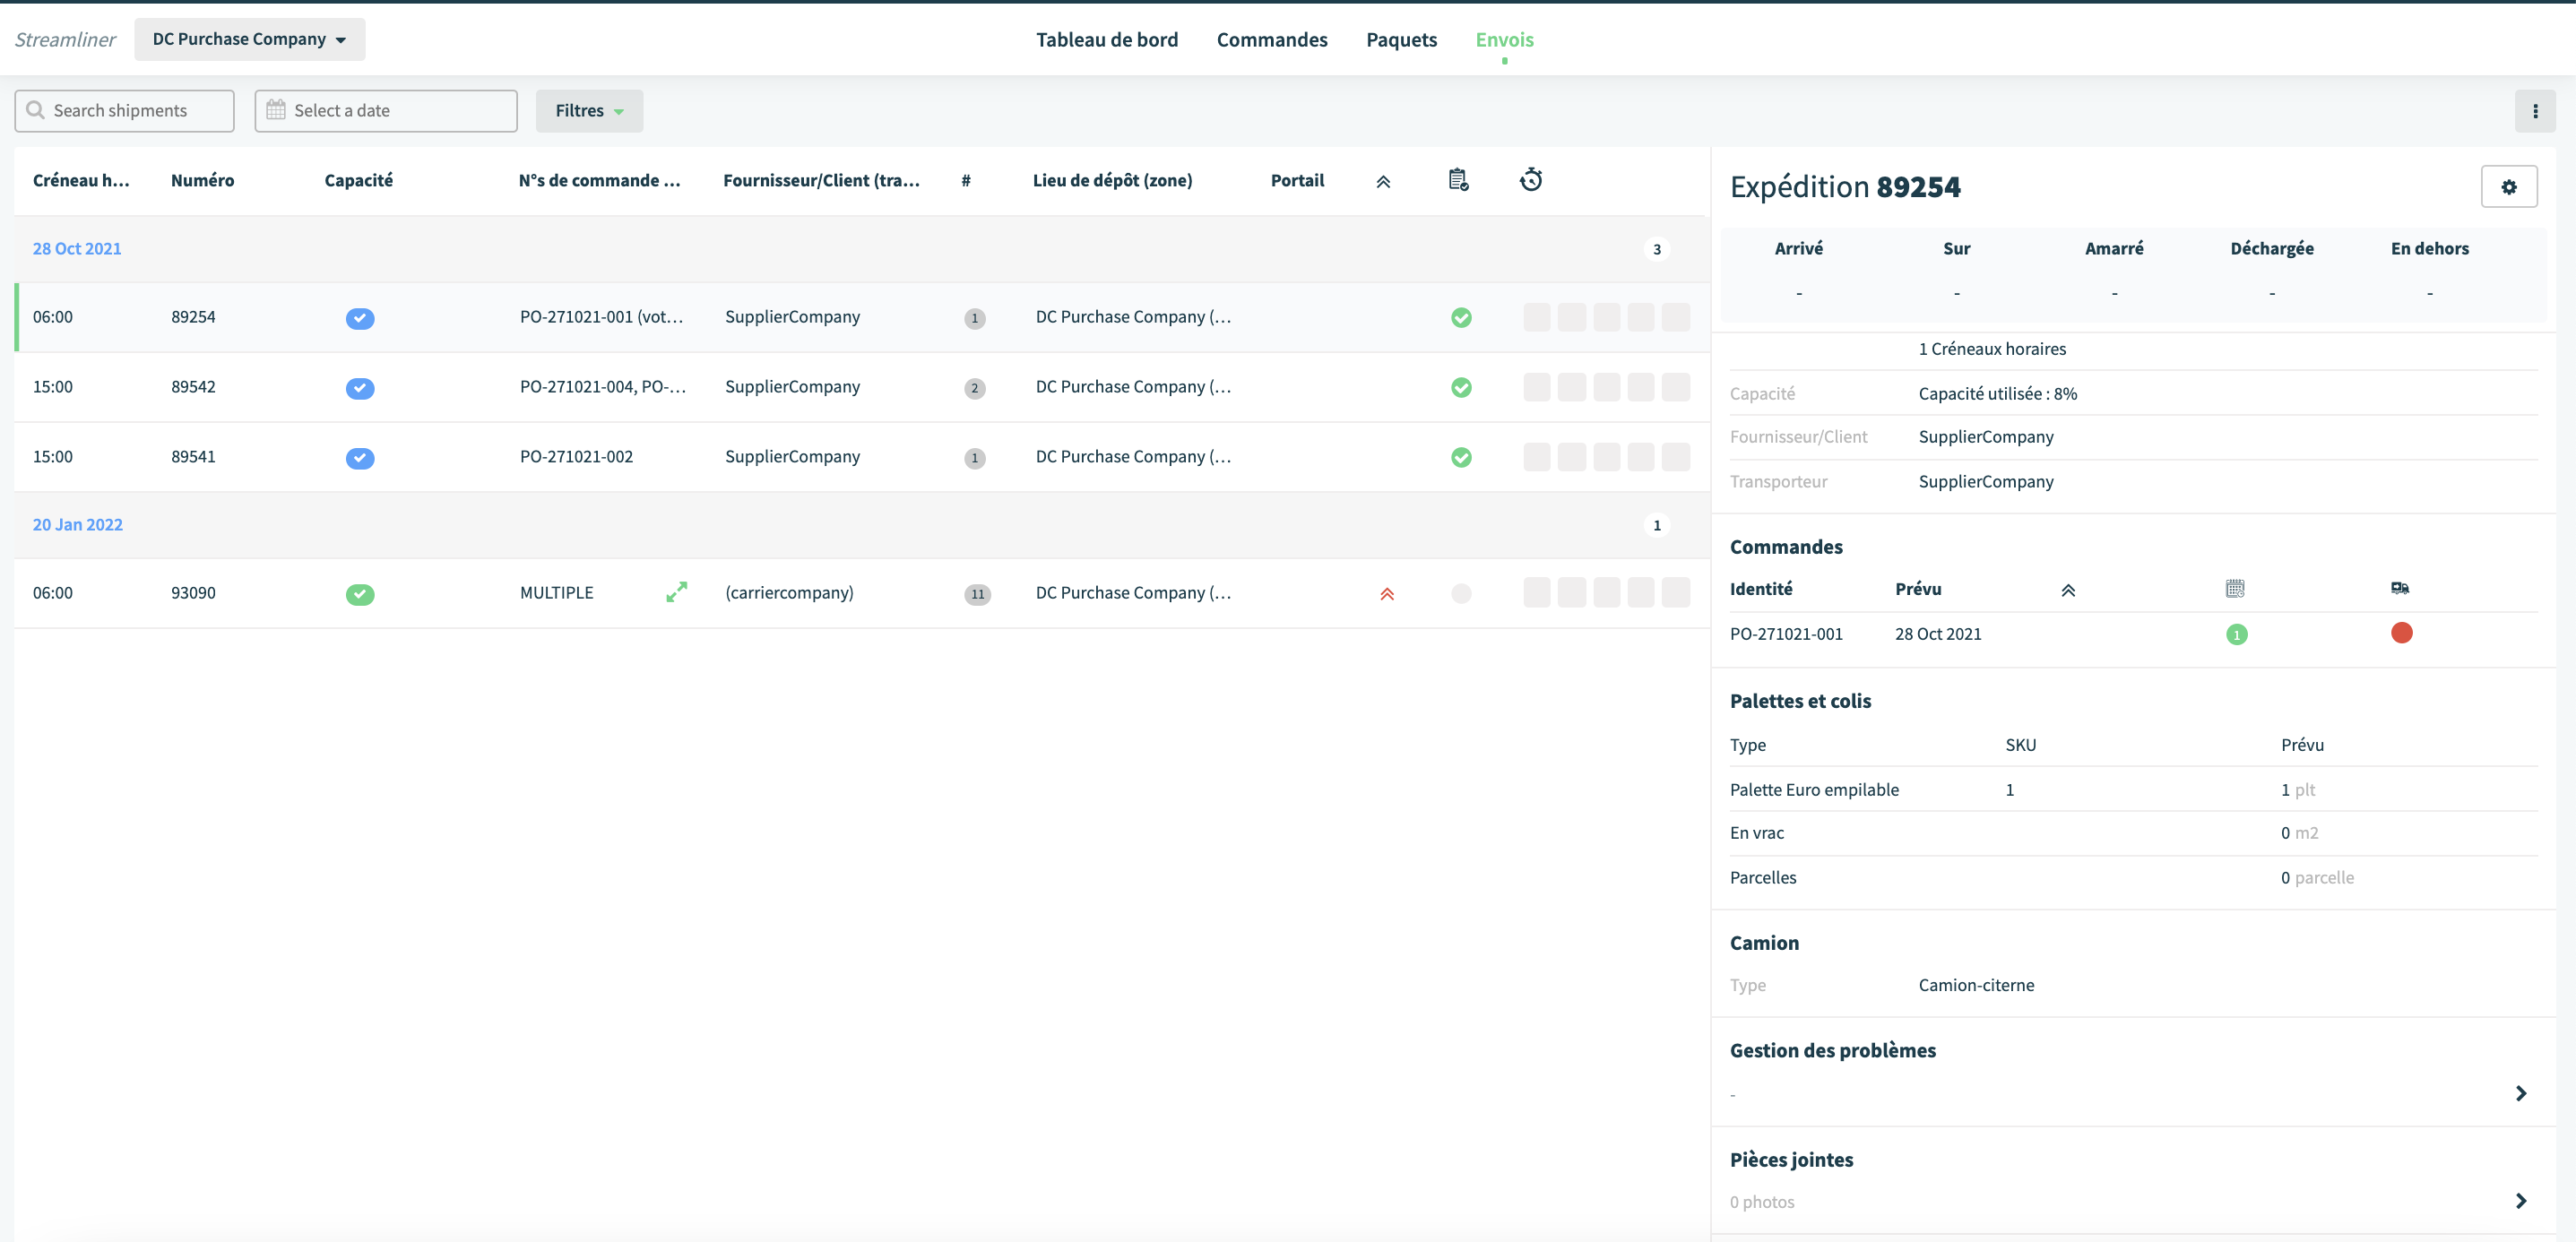Click the calendar icon in Commandes header
The image size is (2576, 1242).
pyautogui.click(x=2235, y=588)
